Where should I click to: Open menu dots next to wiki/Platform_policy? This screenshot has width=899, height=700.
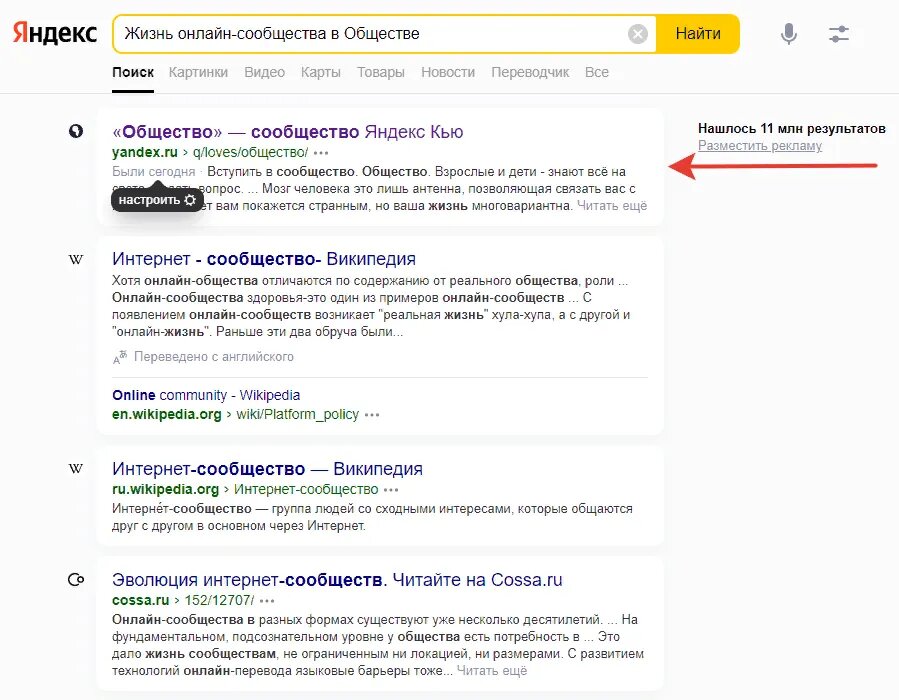372,415
